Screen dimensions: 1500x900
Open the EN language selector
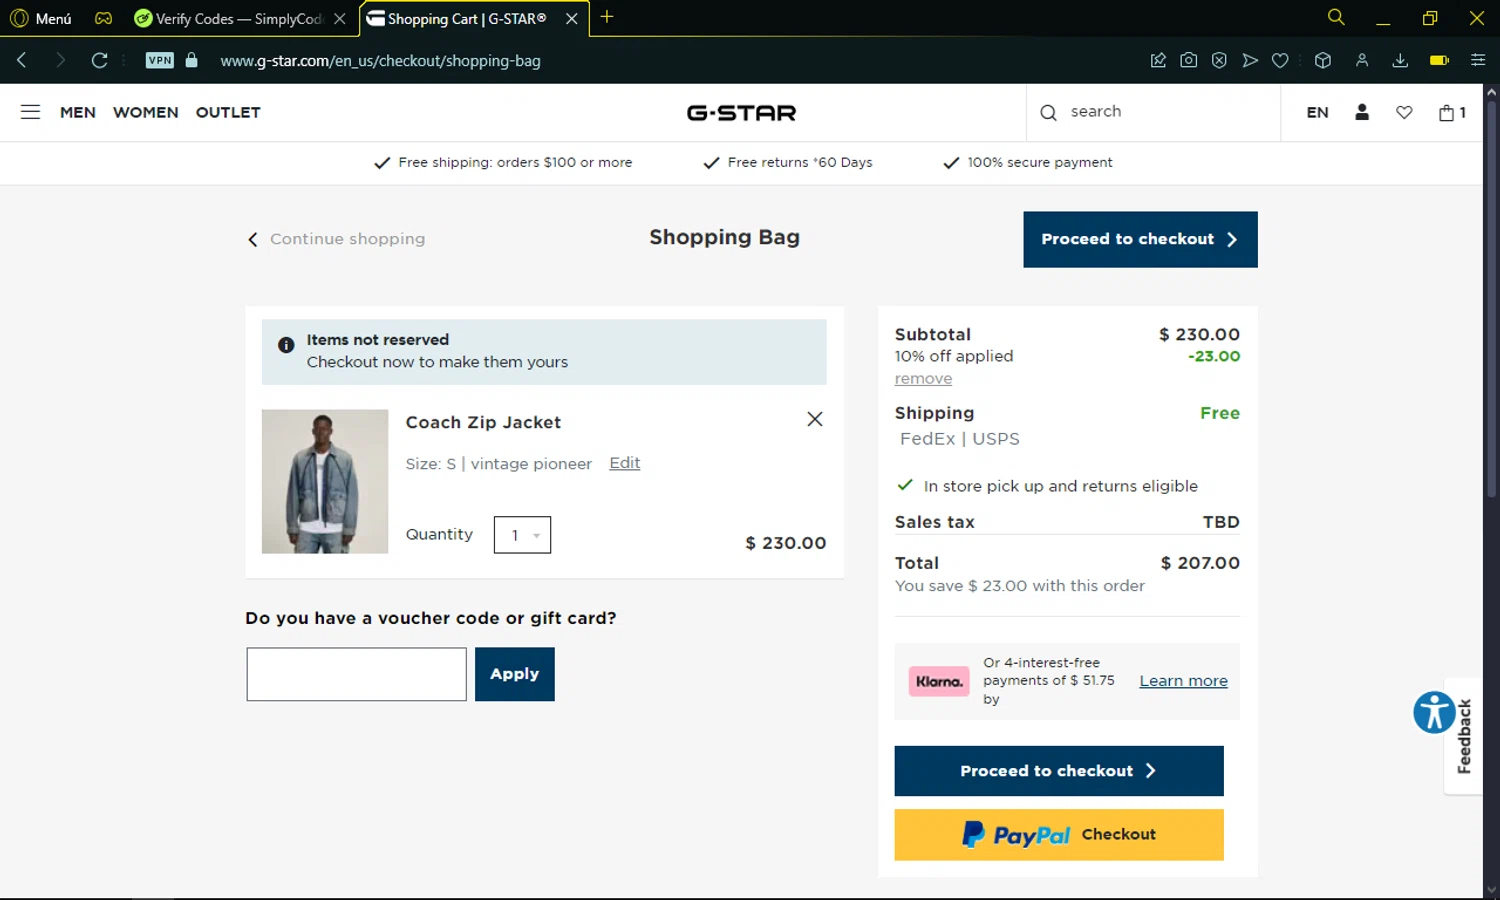tap(1317, 112)
